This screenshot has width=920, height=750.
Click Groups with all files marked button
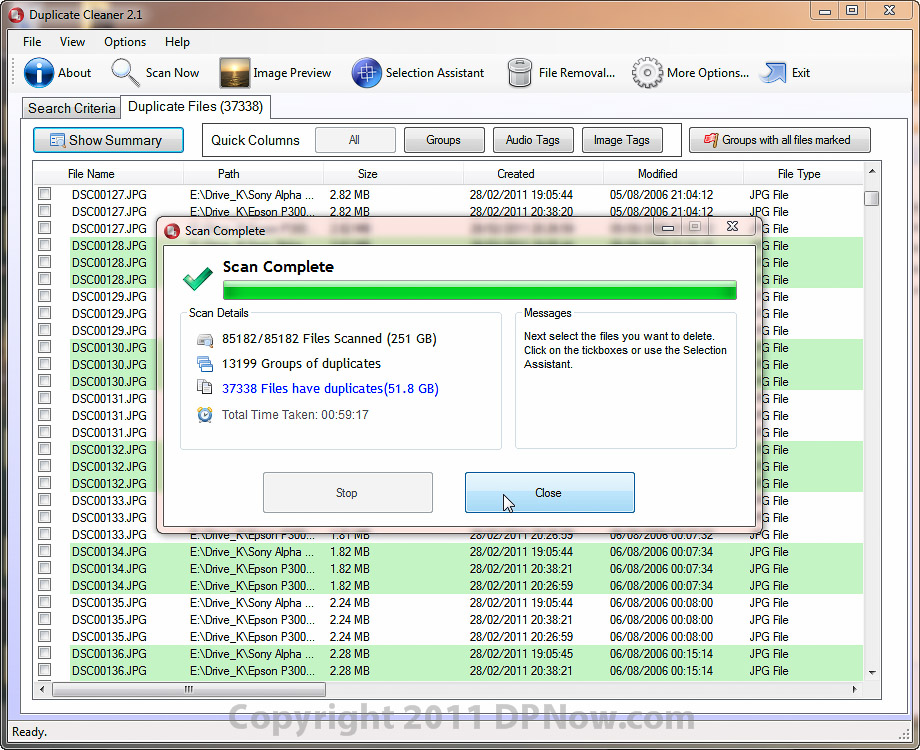click(779, 140)
